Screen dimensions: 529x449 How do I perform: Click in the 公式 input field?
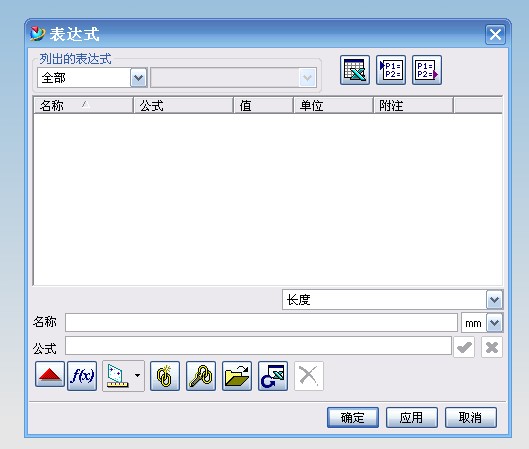[258, 346]
